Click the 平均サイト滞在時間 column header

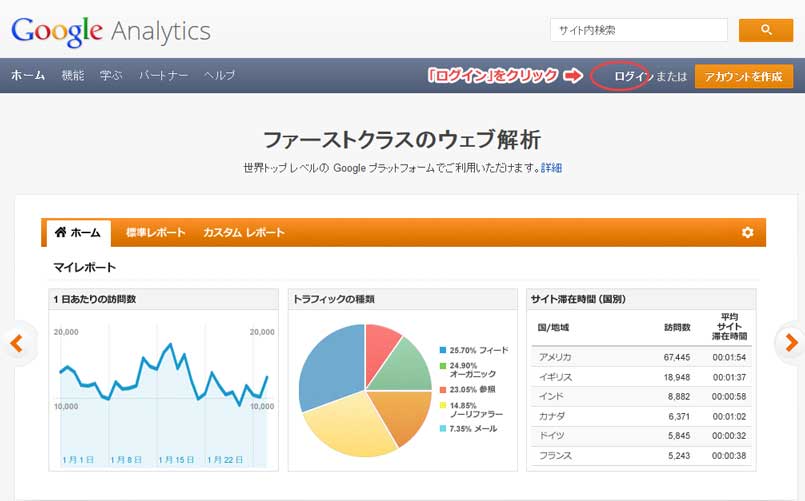point(730,326)
